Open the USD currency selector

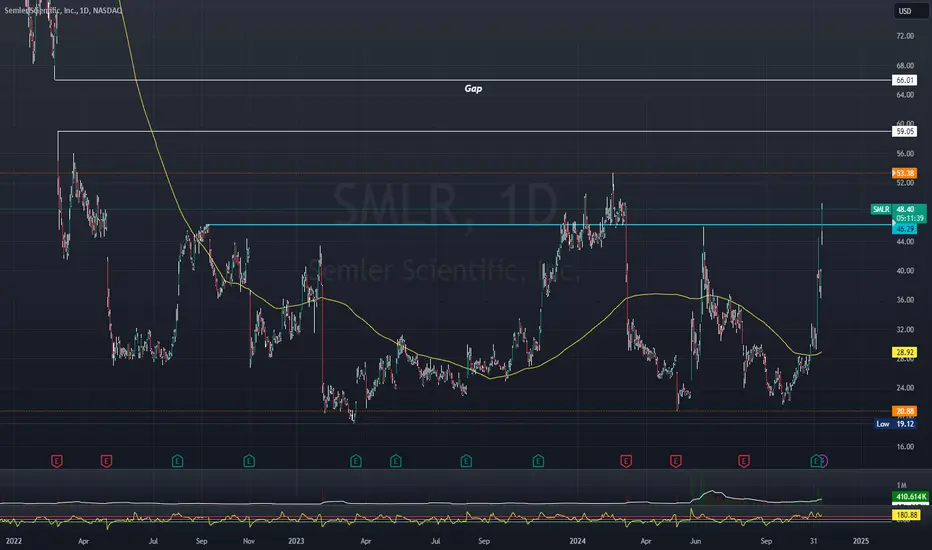pyautogui.click(x=911, y=11)
